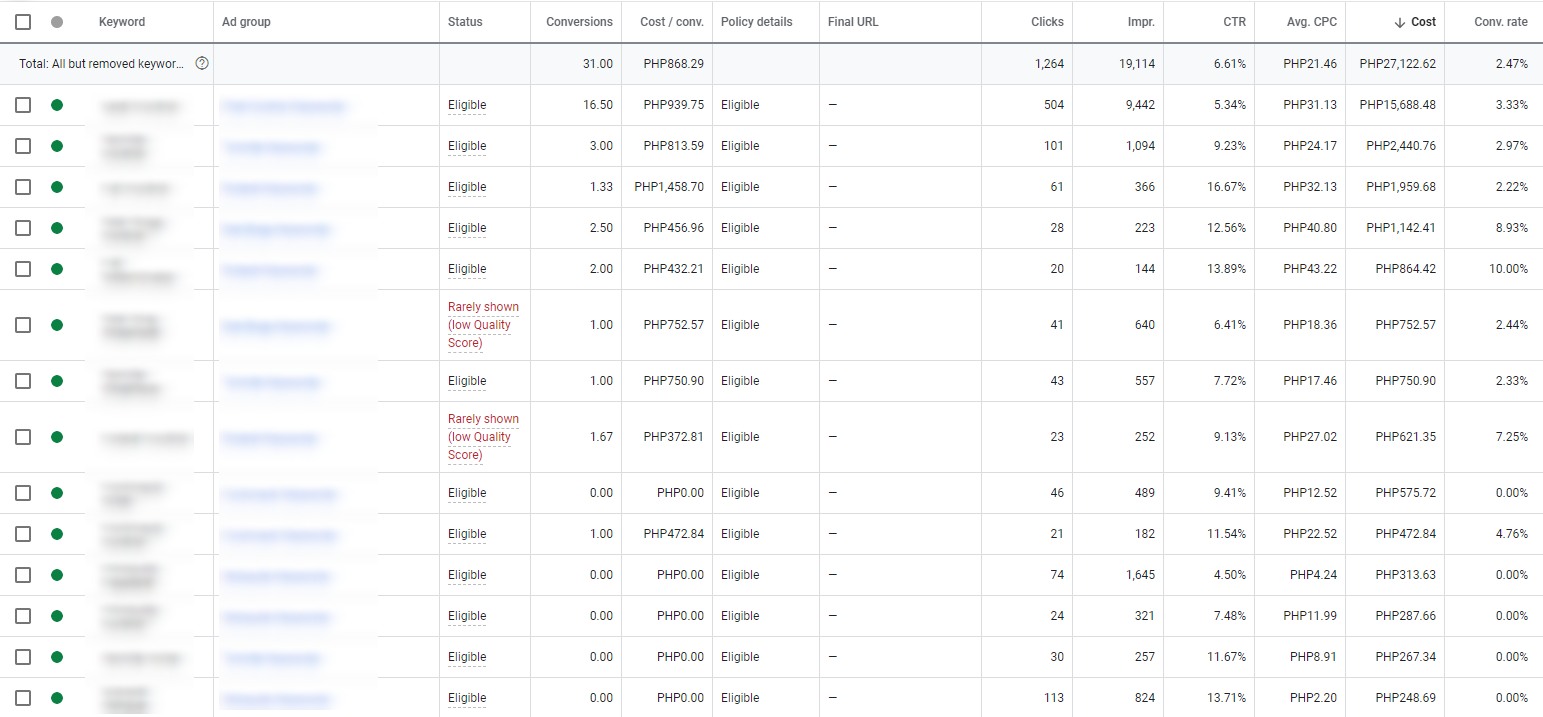Click the grey status dot in header row
Image resolution: width=1543 pixels, height=717 pixels.
point(57,22)
